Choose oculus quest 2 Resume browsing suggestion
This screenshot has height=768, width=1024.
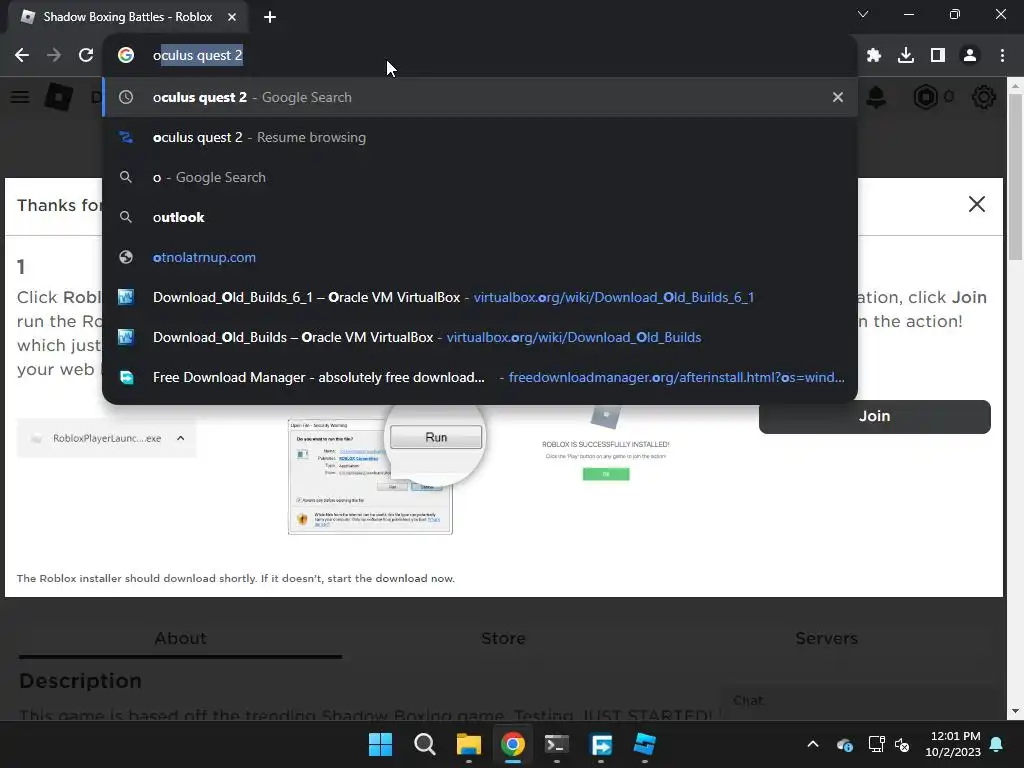pos(480,137)
